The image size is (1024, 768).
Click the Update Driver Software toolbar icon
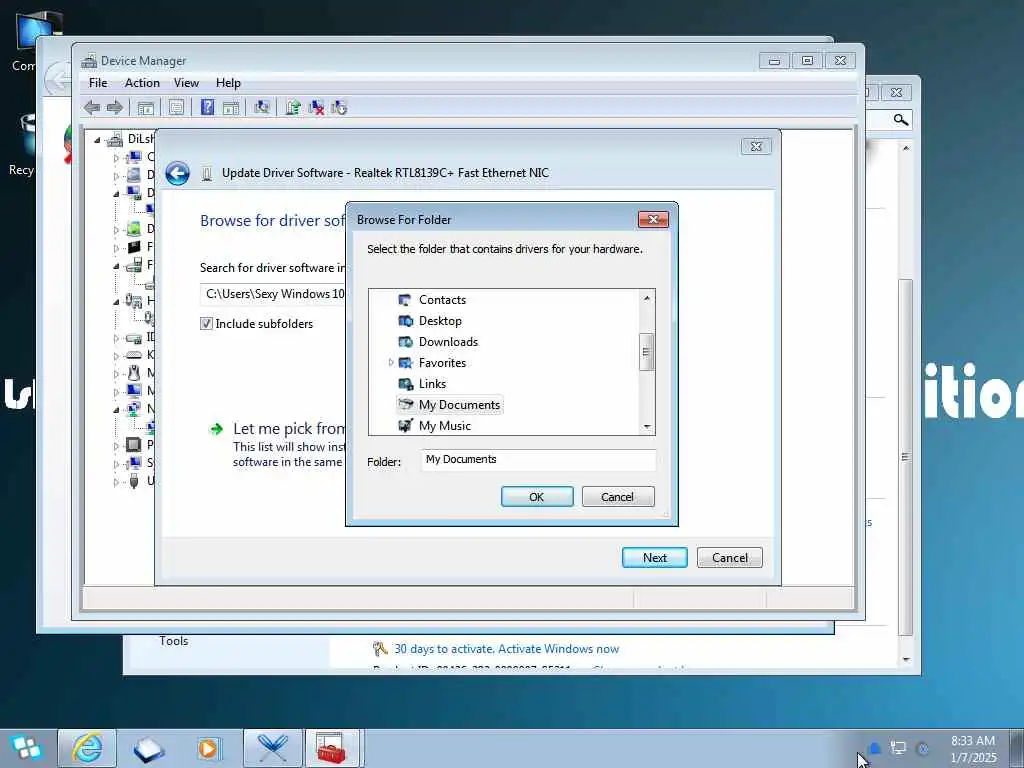point(293,108)
